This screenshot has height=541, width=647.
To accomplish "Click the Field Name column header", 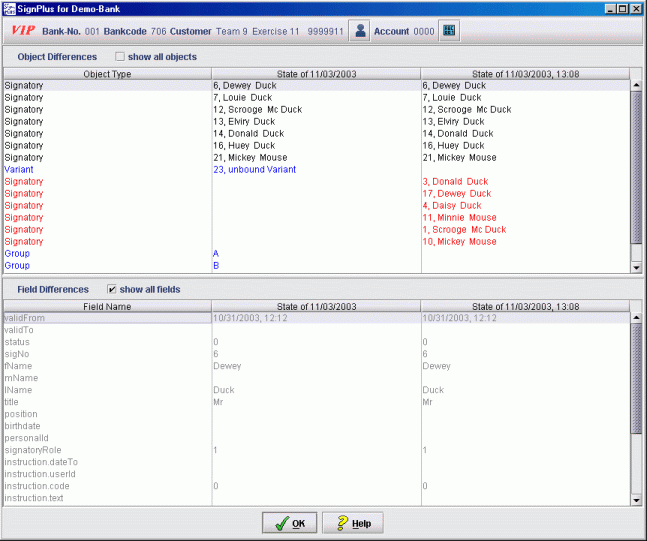I will (x=106, y=306).
